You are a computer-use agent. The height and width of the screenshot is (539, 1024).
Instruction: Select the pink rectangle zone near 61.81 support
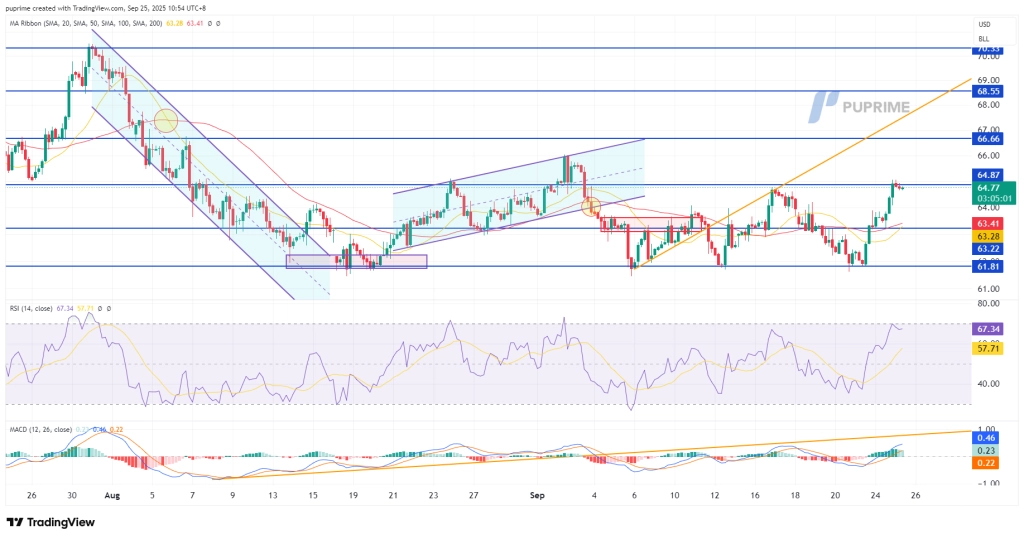coord(357,261)
